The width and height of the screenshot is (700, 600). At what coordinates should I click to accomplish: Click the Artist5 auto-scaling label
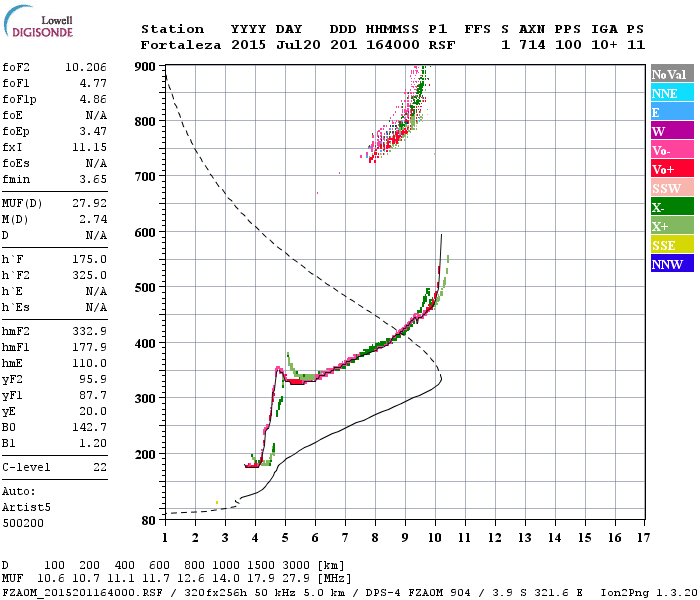point(26,508)
